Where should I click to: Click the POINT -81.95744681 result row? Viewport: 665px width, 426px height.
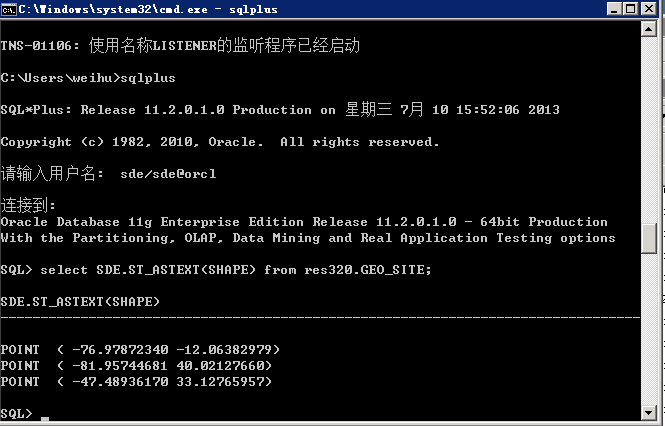pos(136,366)
